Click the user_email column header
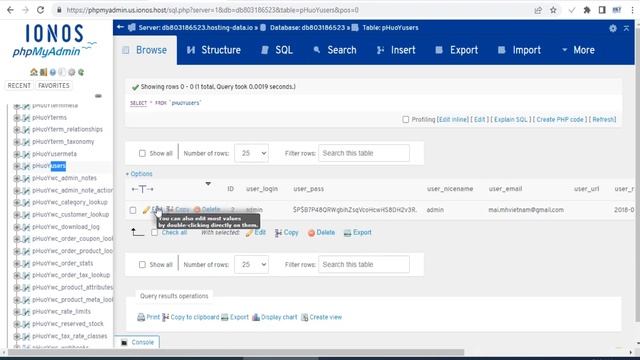640x360 pixels. [x=505, y=189]
